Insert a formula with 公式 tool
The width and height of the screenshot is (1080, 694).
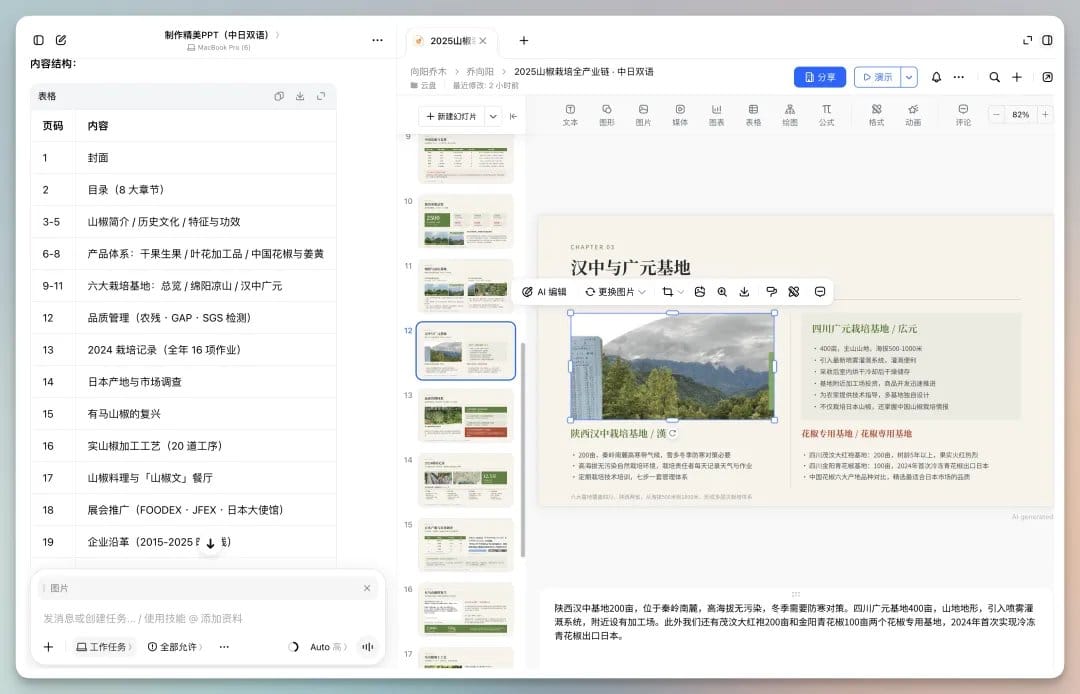coord(827,115)
